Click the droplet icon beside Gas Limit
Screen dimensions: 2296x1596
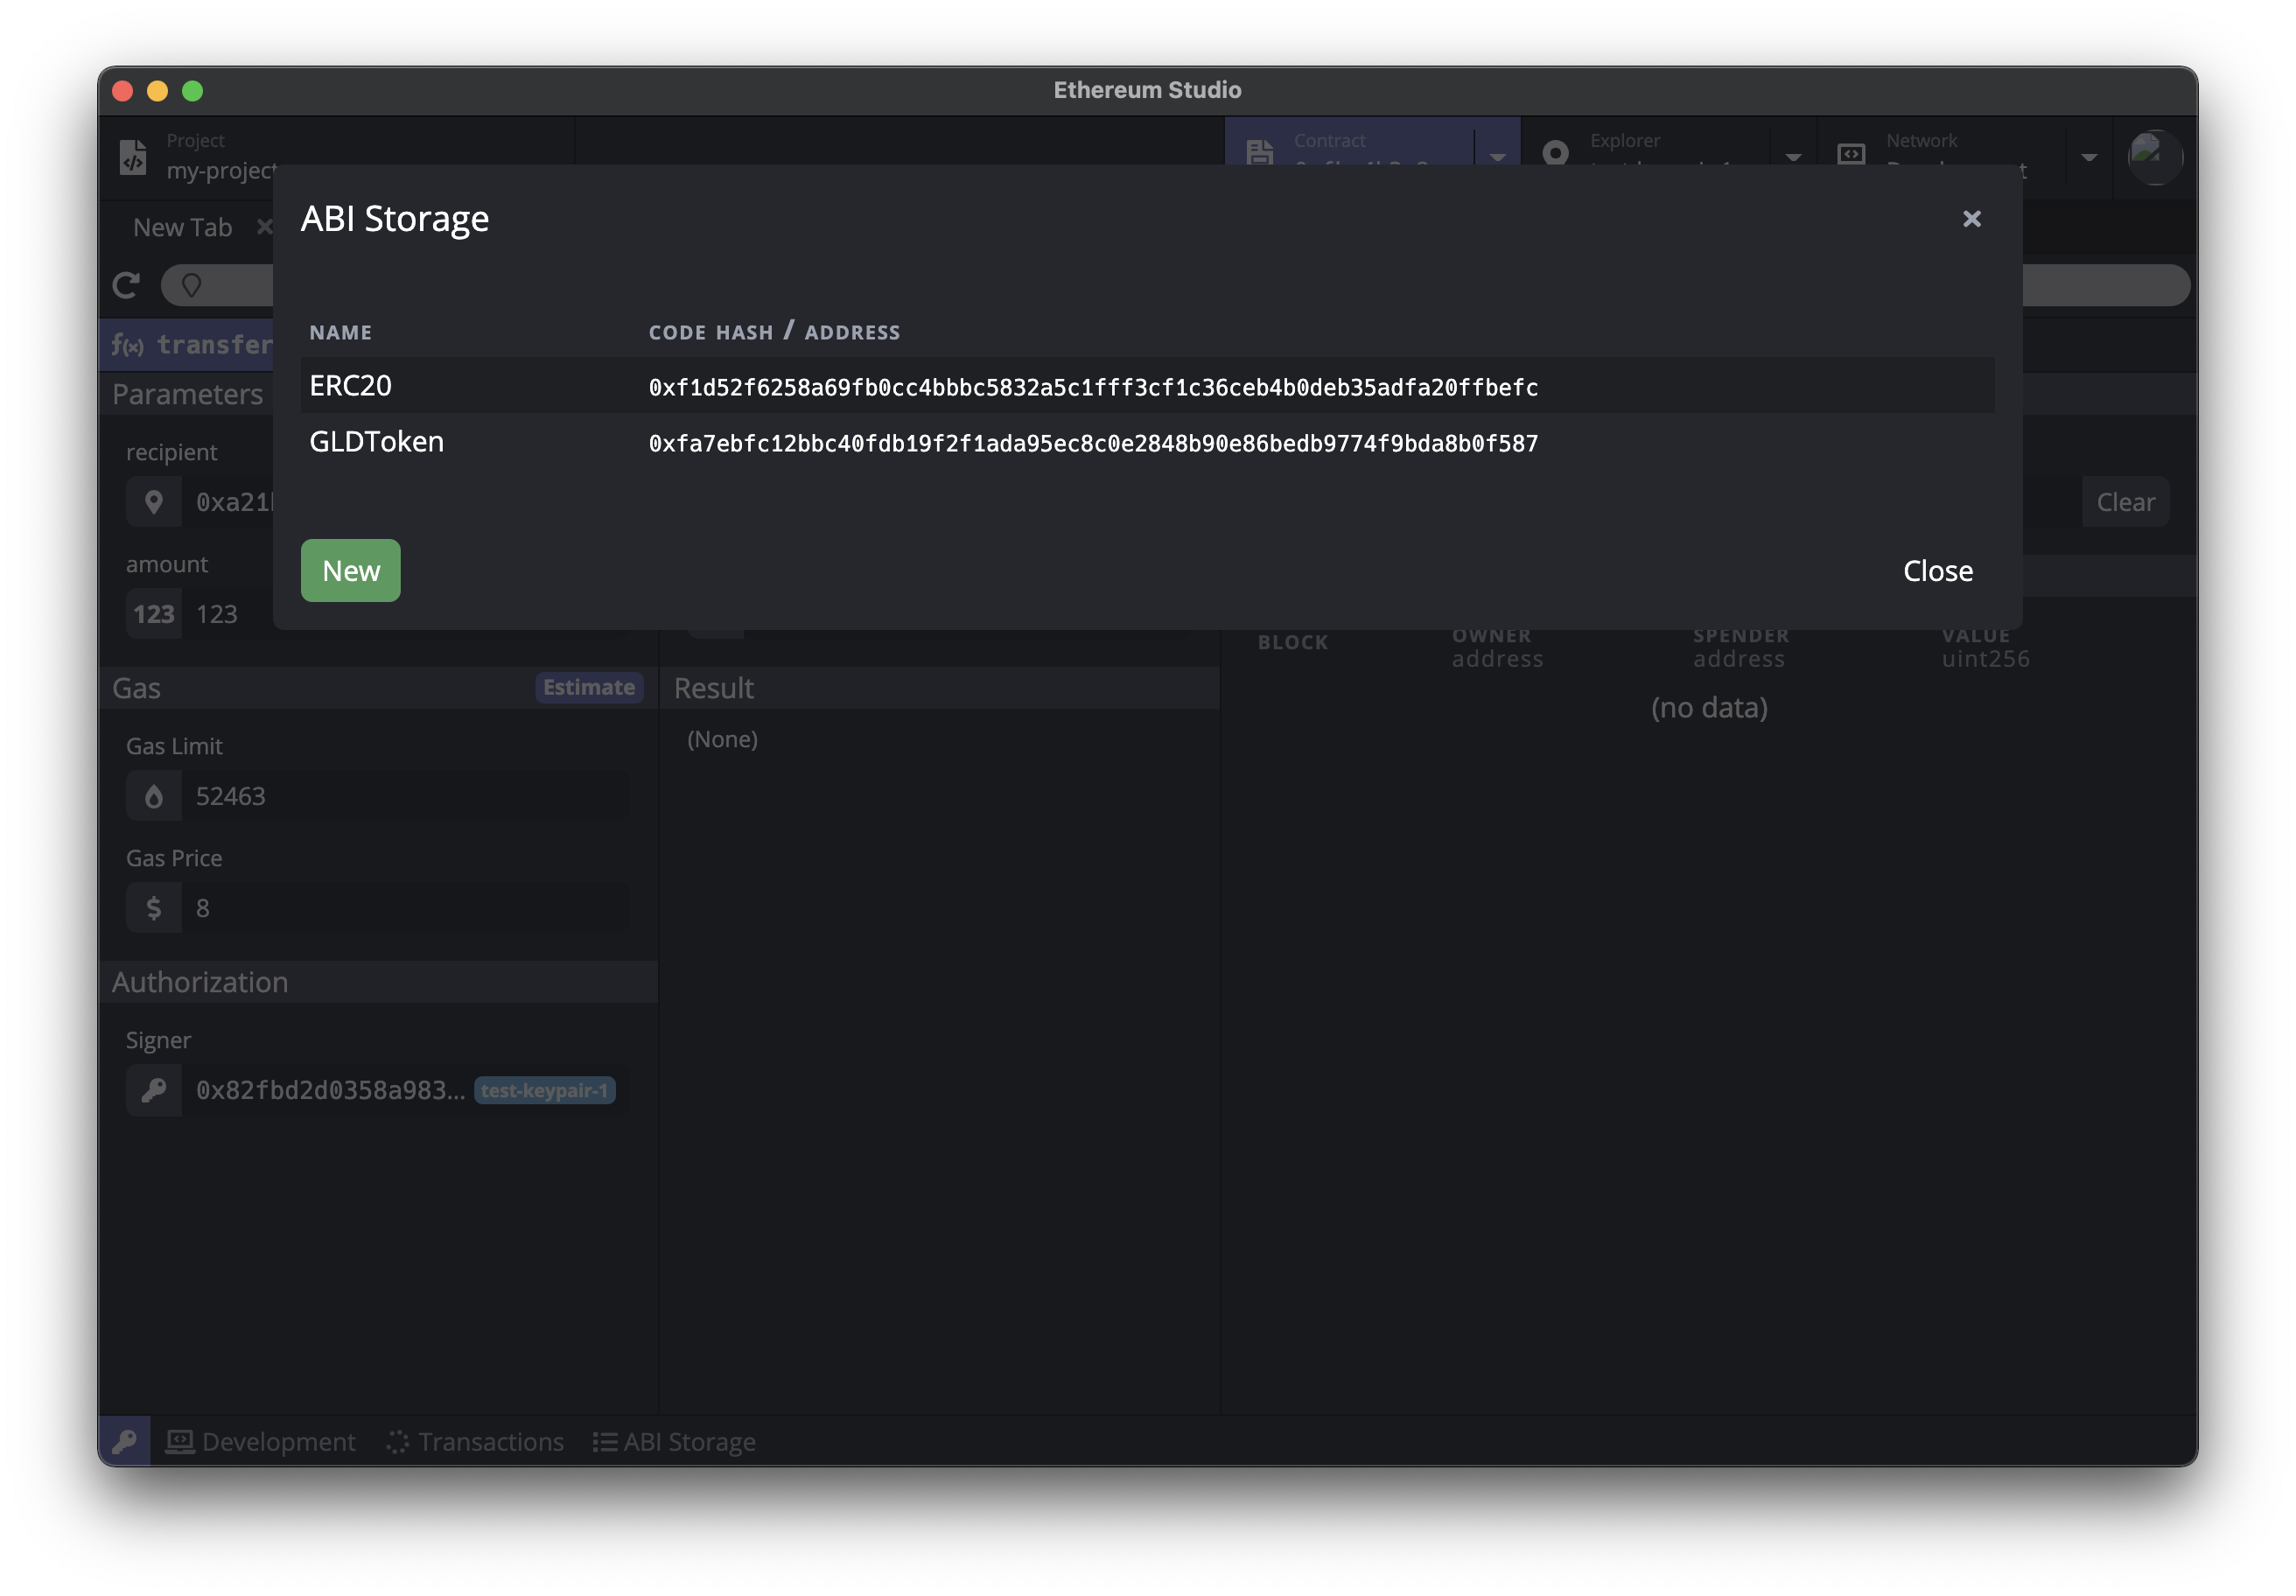click(154, 796)
